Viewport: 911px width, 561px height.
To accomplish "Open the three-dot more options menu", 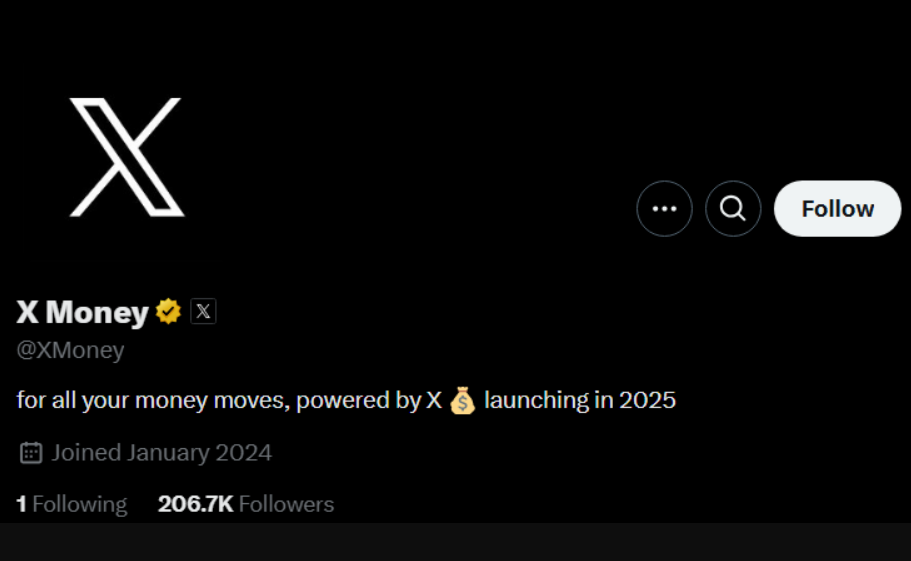I will click(664, 208).
